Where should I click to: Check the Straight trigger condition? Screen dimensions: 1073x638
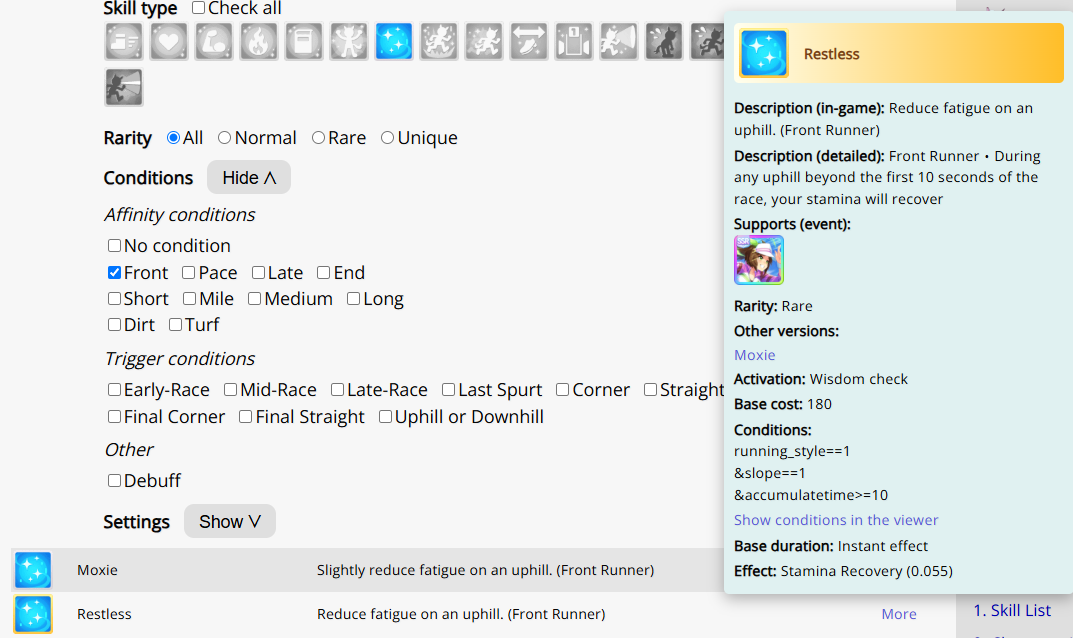(x=650, y=390)
